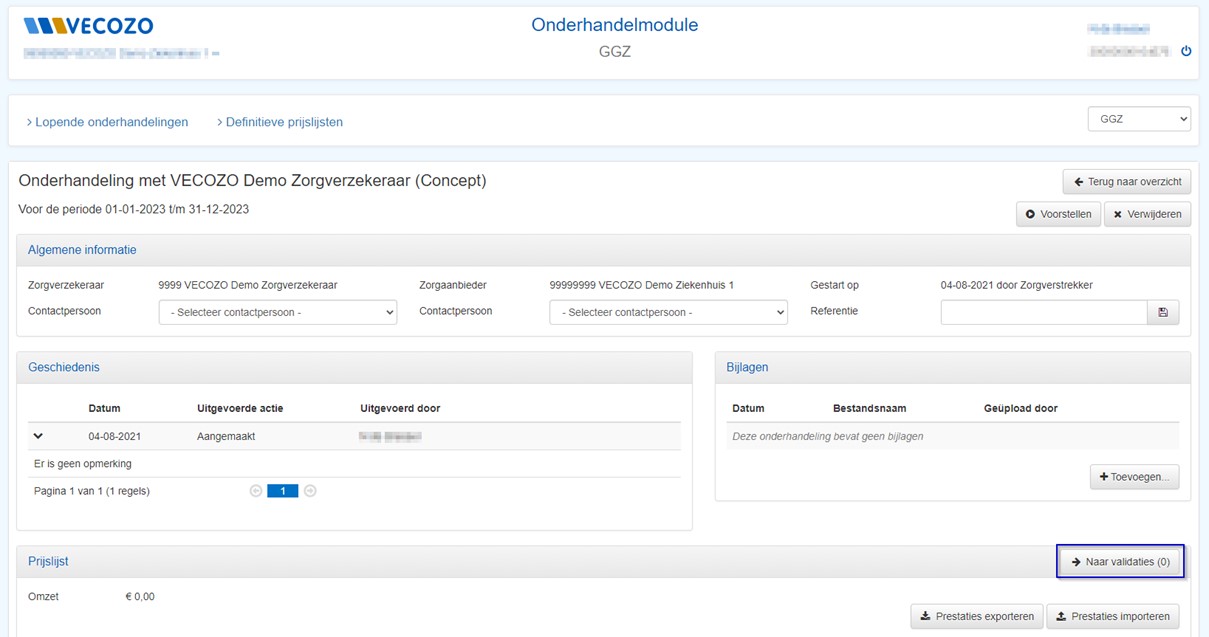Collapse the 04-08-2021 history row chevron
This screenshot has height=637, width=1209.
39,436
